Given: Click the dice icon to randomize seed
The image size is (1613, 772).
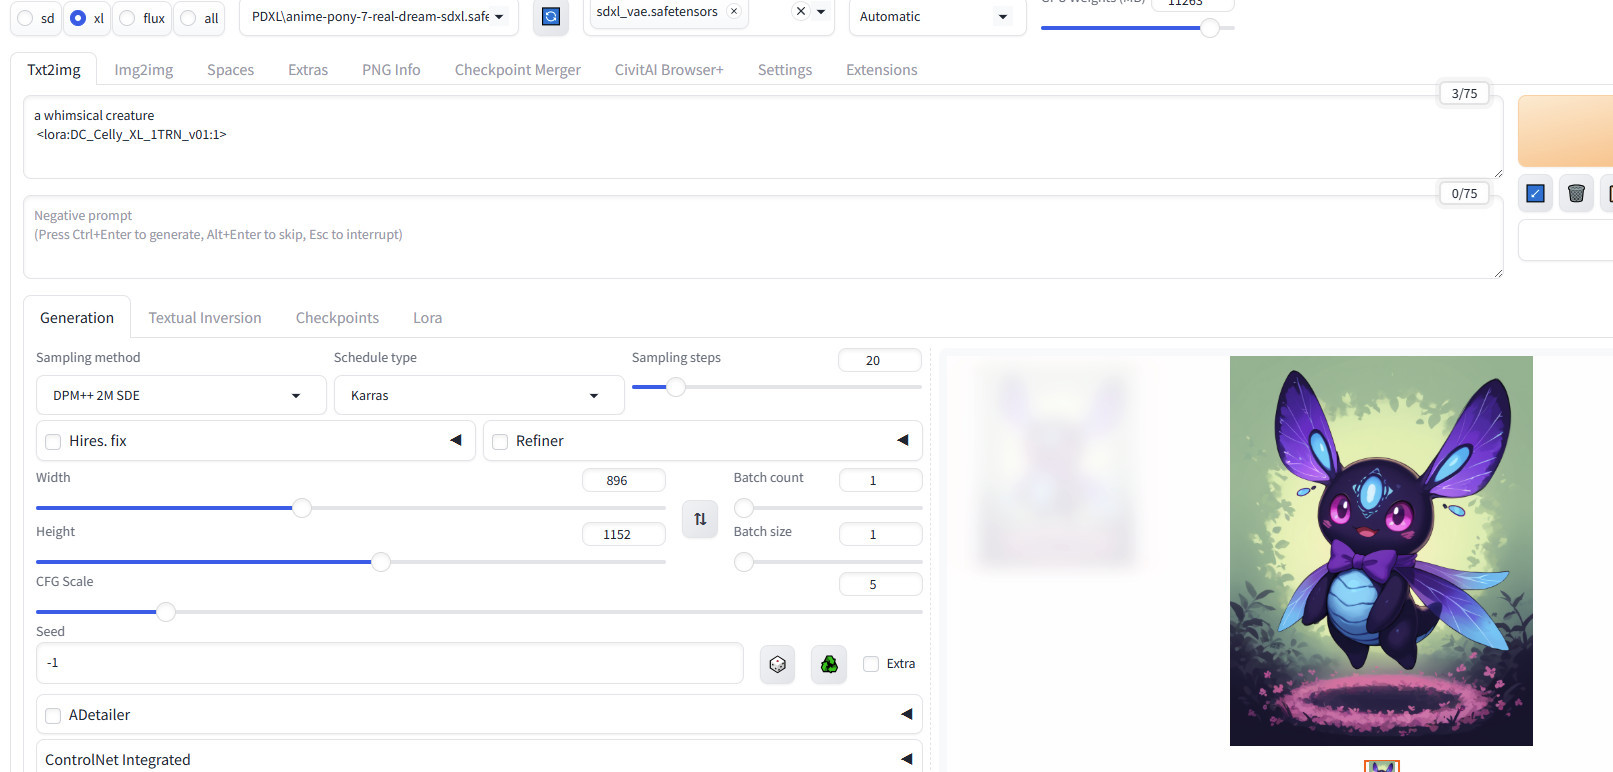Looking at the screenshot, I should coord(777,664).
